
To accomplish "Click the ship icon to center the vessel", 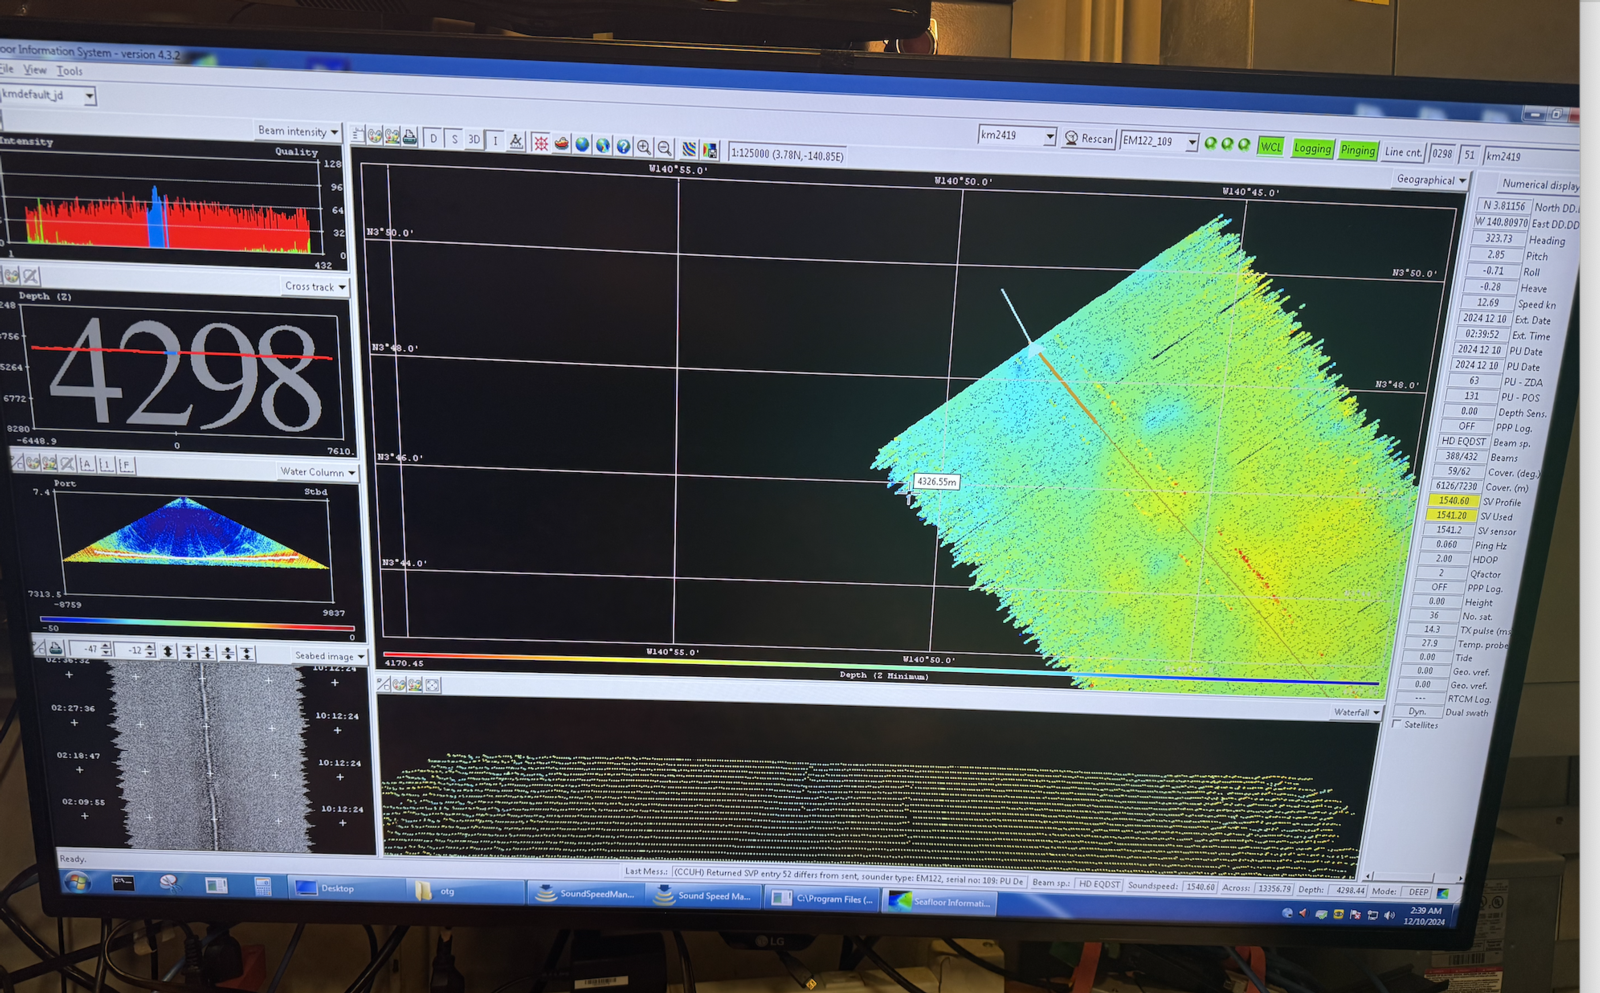I will point(561,143).
